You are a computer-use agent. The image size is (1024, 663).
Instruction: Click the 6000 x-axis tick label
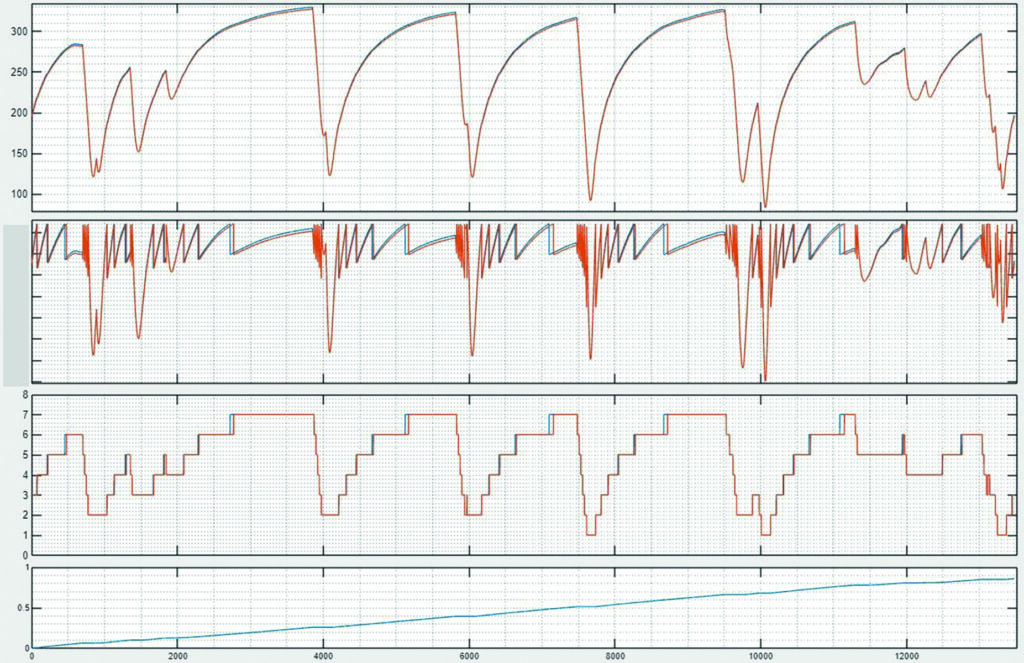coord(468,655)
